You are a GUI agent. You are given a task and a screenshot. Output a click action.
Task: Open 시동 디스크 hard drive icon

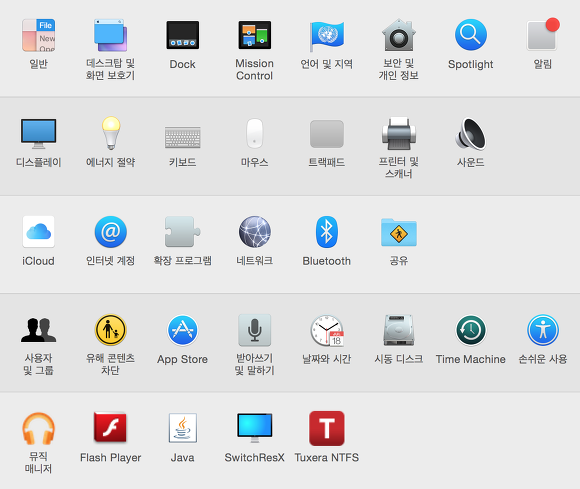tap(399, 330)
